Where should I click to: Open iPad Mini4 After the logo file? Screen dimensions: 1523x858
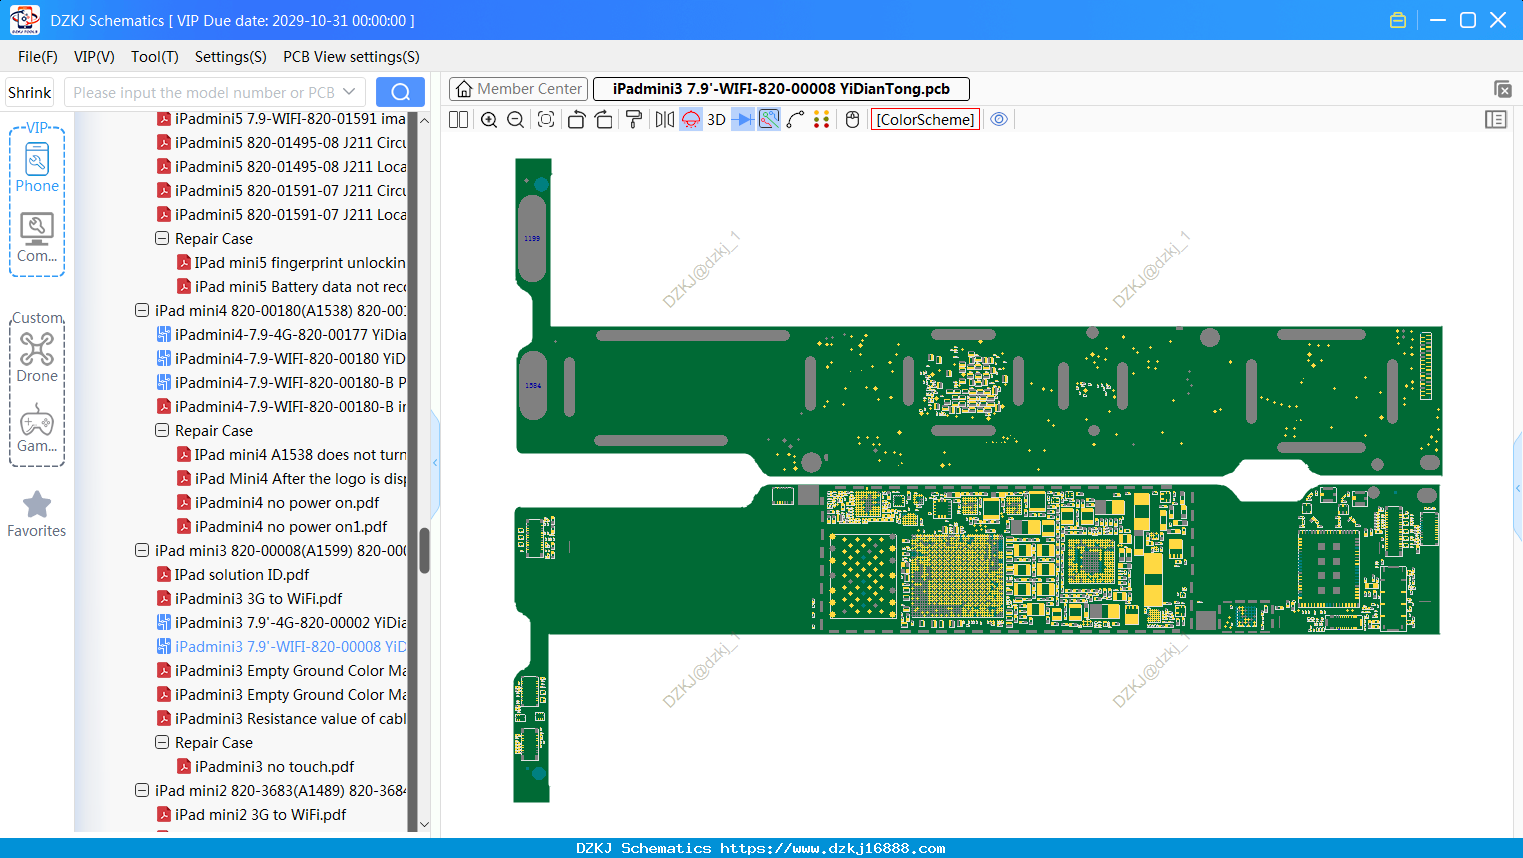292,479
